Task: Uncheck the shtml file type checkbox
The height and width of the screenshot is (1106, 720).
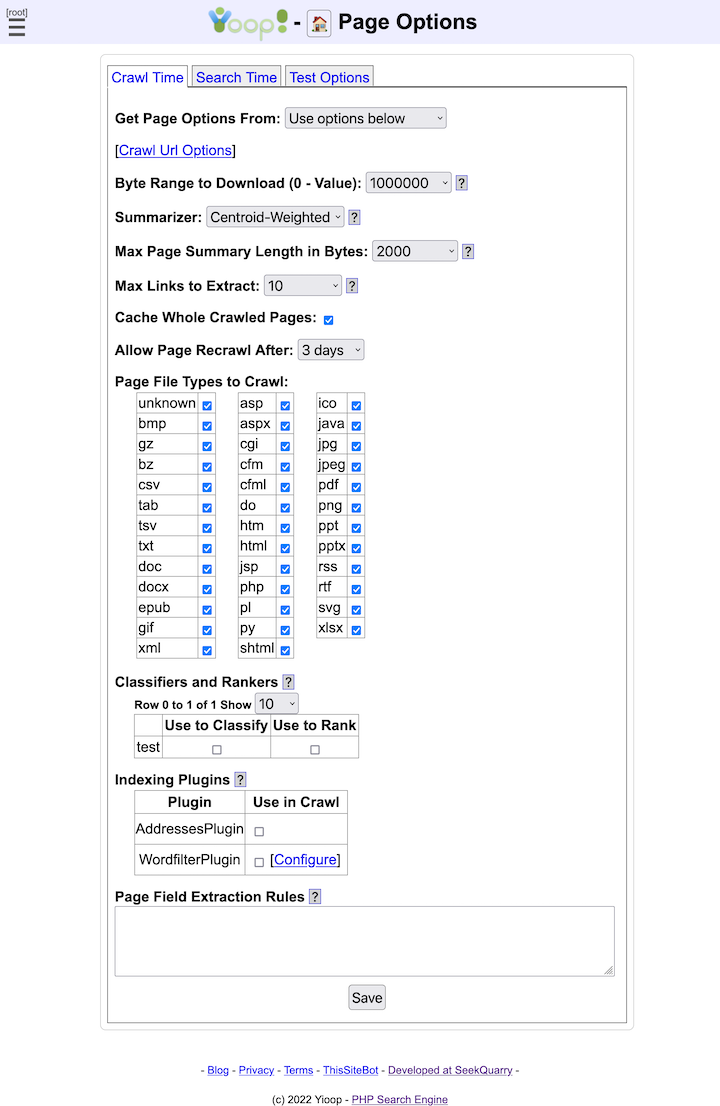Action: coord(286,650)
